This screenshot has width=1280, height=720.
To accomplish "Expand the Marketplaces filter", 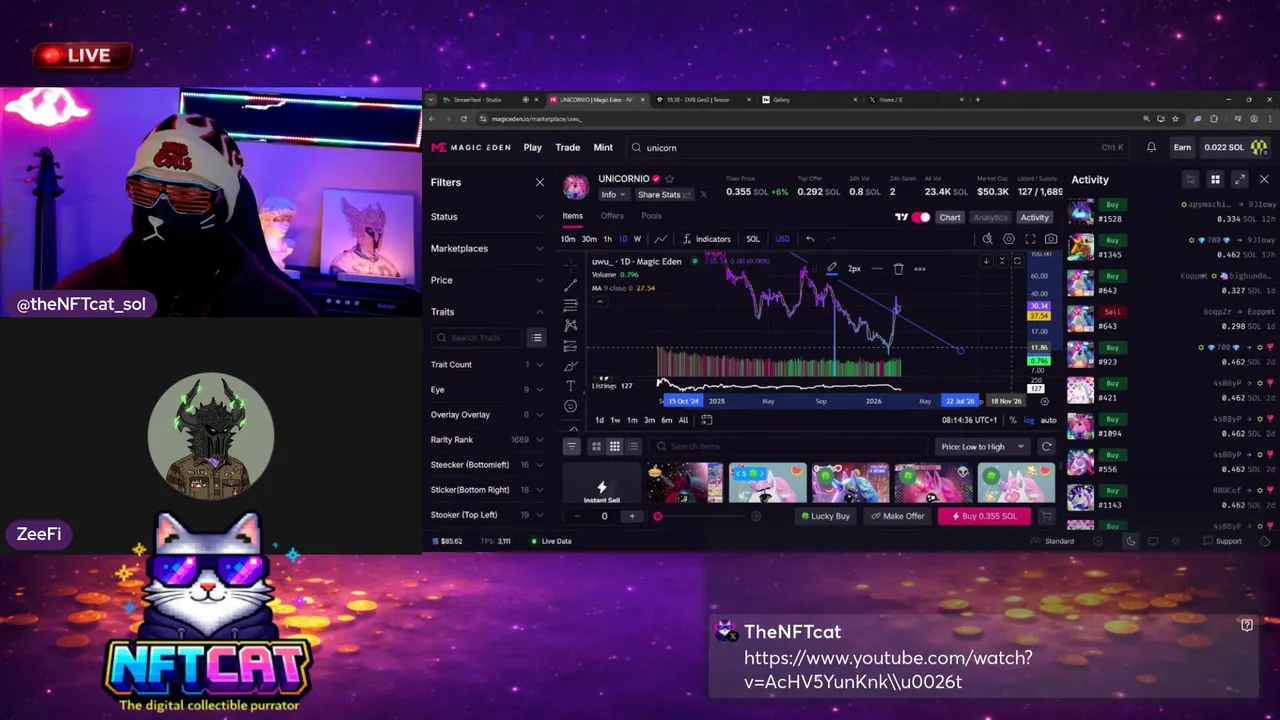I will pos(487,248).
